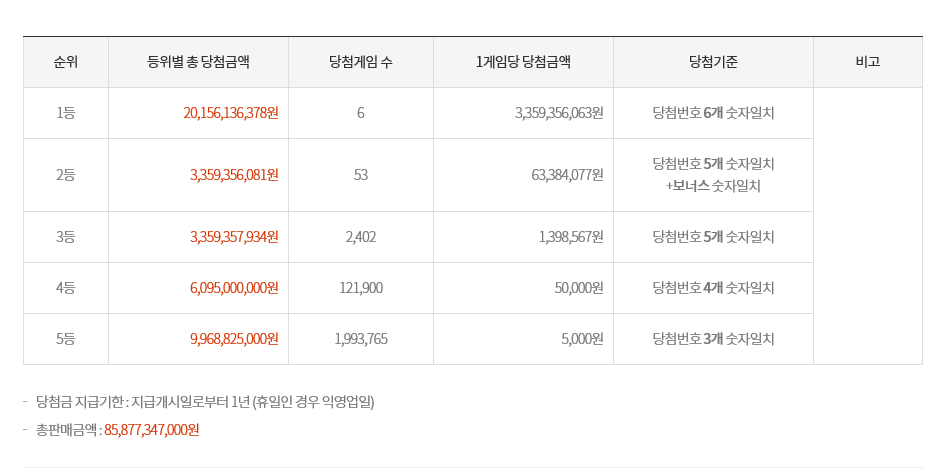This screenshot has width=952, height=468.
Task: Select the 3등 total prize 3,359,357,934원
Action: (x=234, y=237)
